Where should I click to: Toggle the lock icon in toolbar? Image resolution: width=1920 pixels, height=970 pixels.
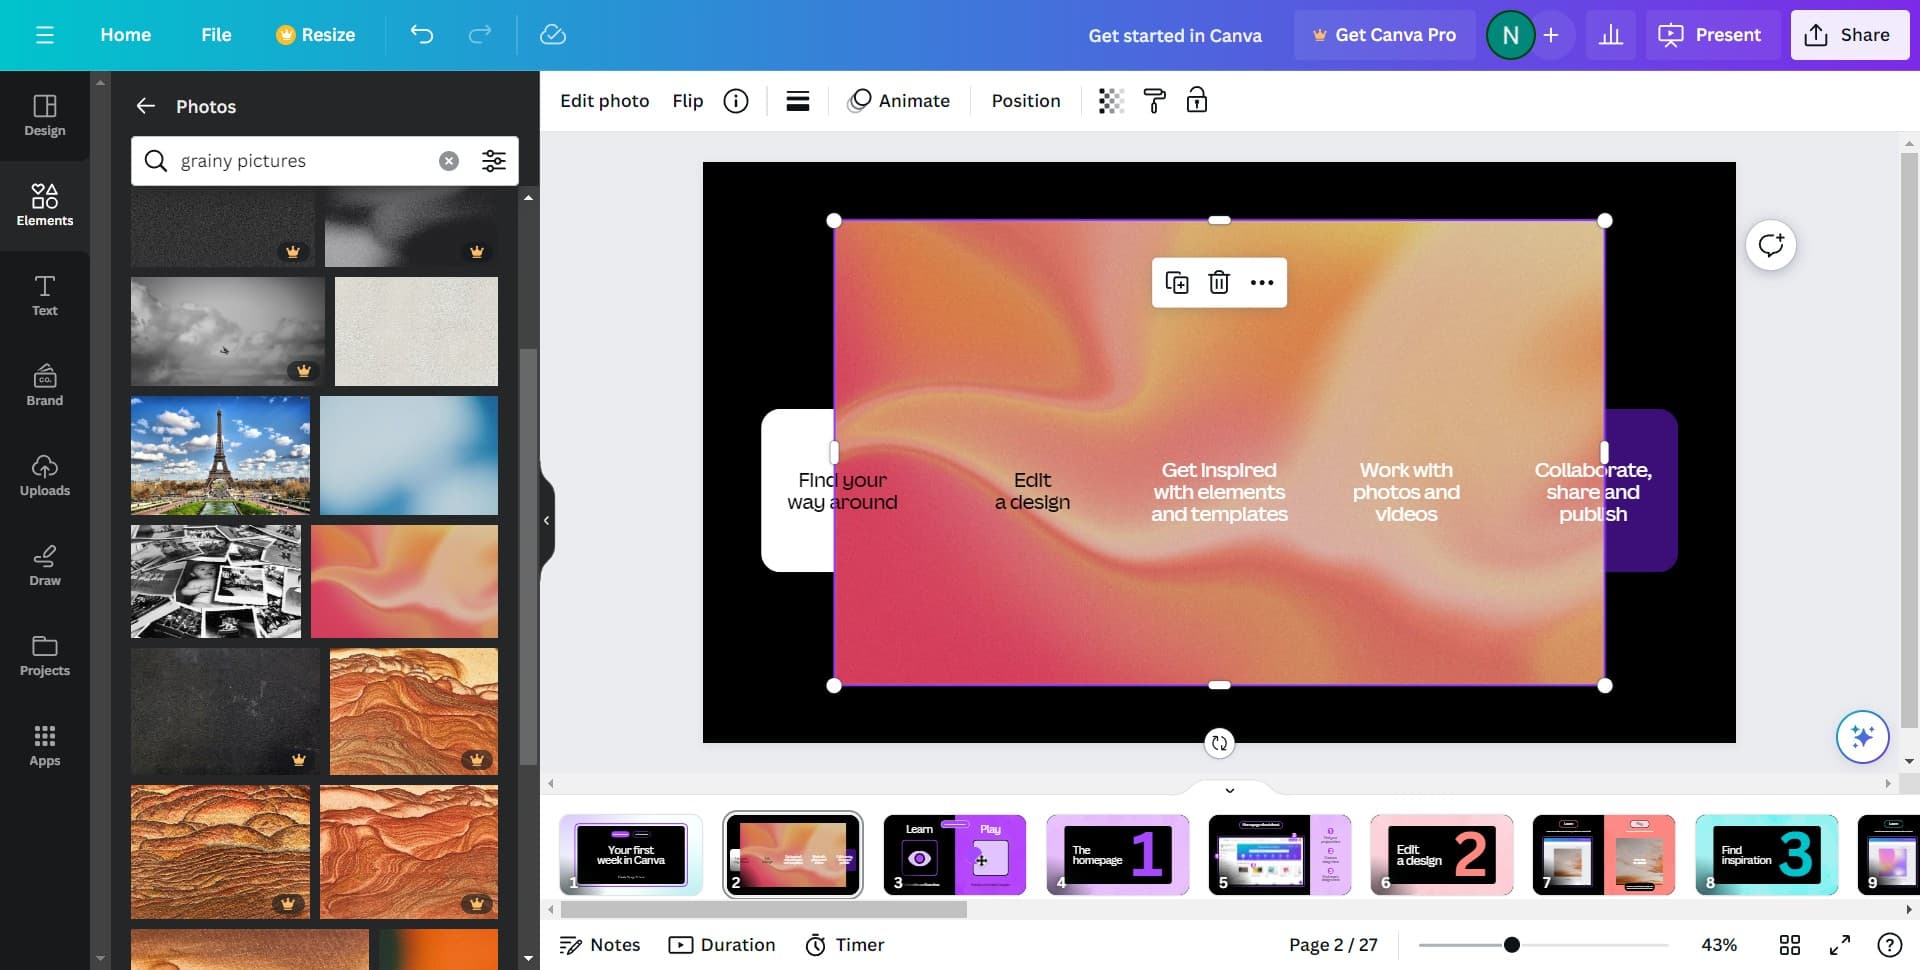pyautogui.click(x=1196, y=101)
